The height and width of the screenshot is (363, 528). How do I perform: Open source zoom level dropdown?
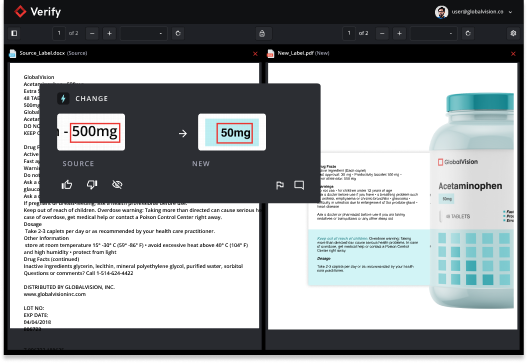tap(144, 33)
